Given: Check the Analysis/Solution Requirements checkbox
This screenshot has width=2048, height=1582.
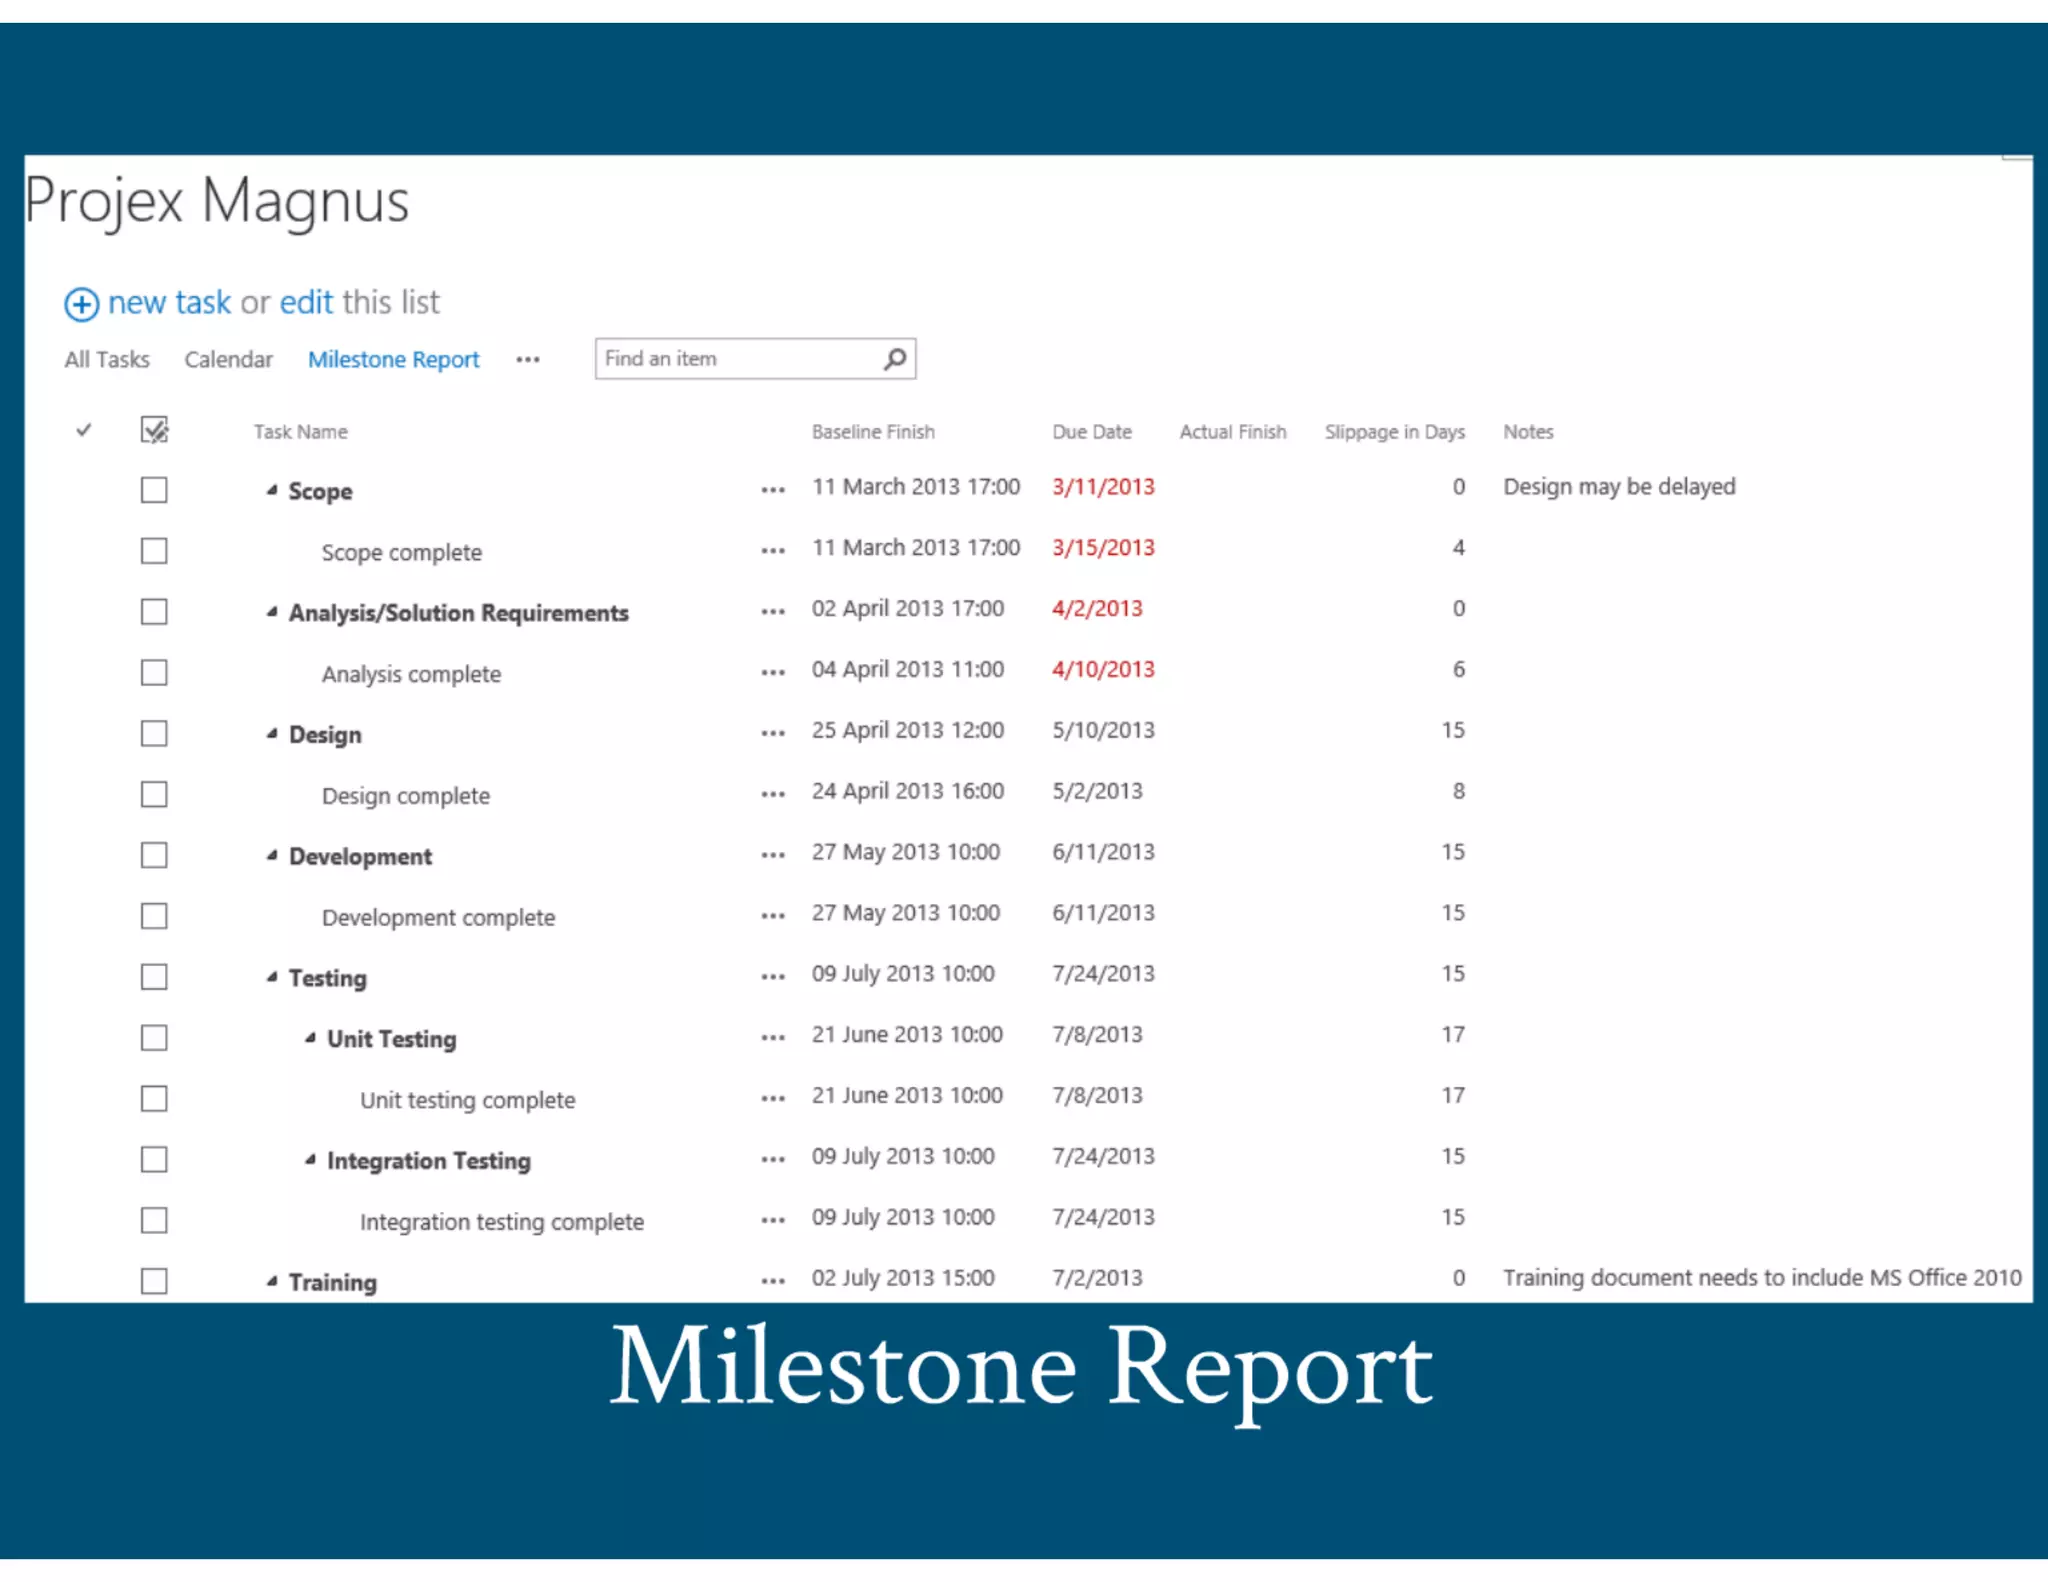Looking at the screenshot, I should coord(154,612).
